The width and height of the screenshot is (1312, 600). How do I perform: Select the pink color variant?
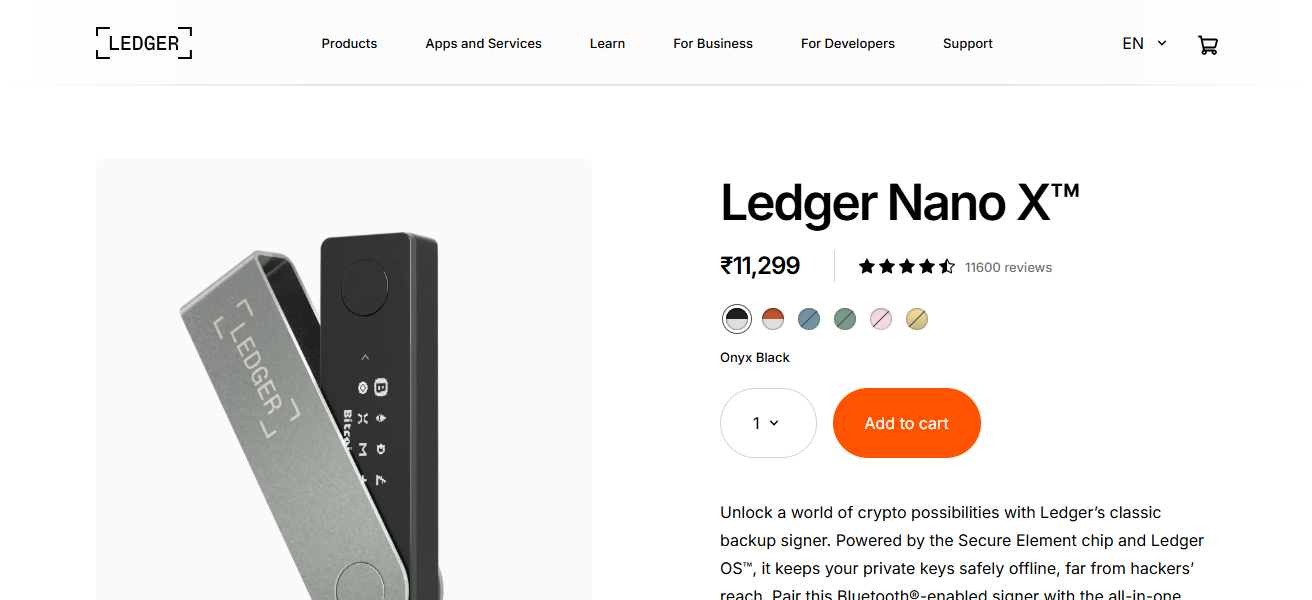[x=880, y=318]
